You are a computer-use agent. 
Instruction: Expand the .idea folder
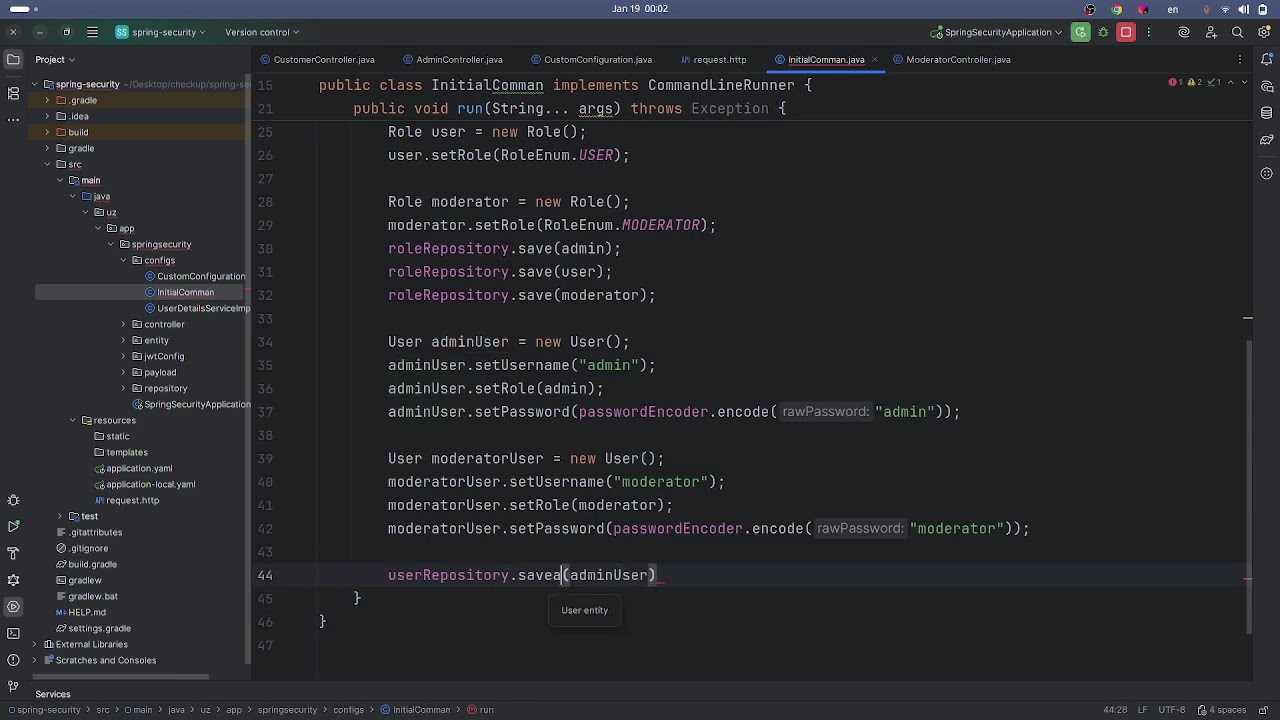point(47,116)
